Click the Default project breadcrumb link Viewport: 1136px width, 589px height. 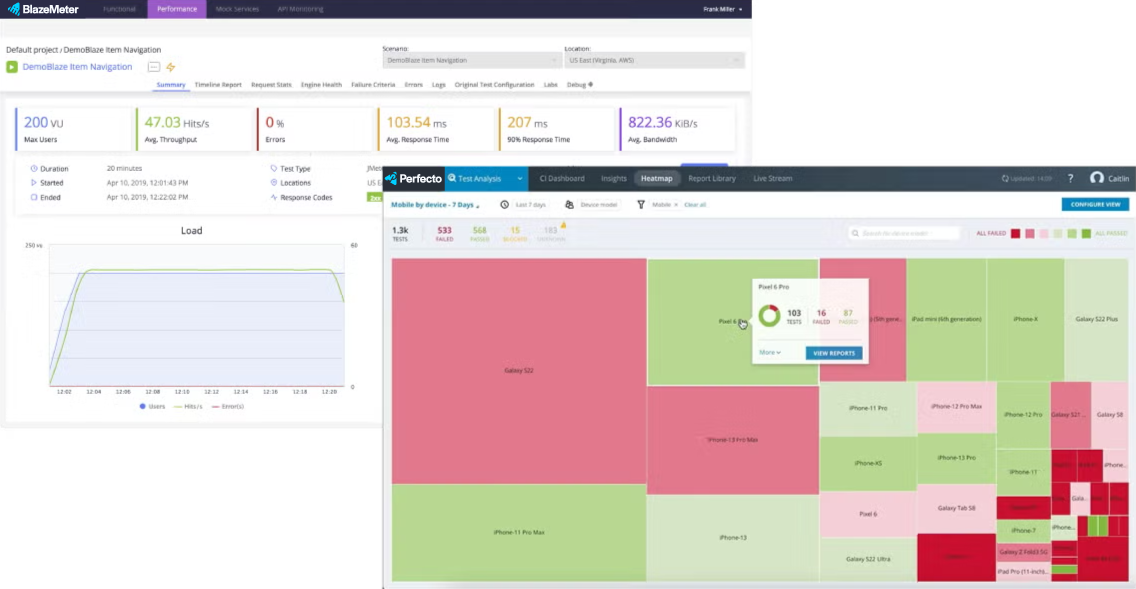(31, 50)
